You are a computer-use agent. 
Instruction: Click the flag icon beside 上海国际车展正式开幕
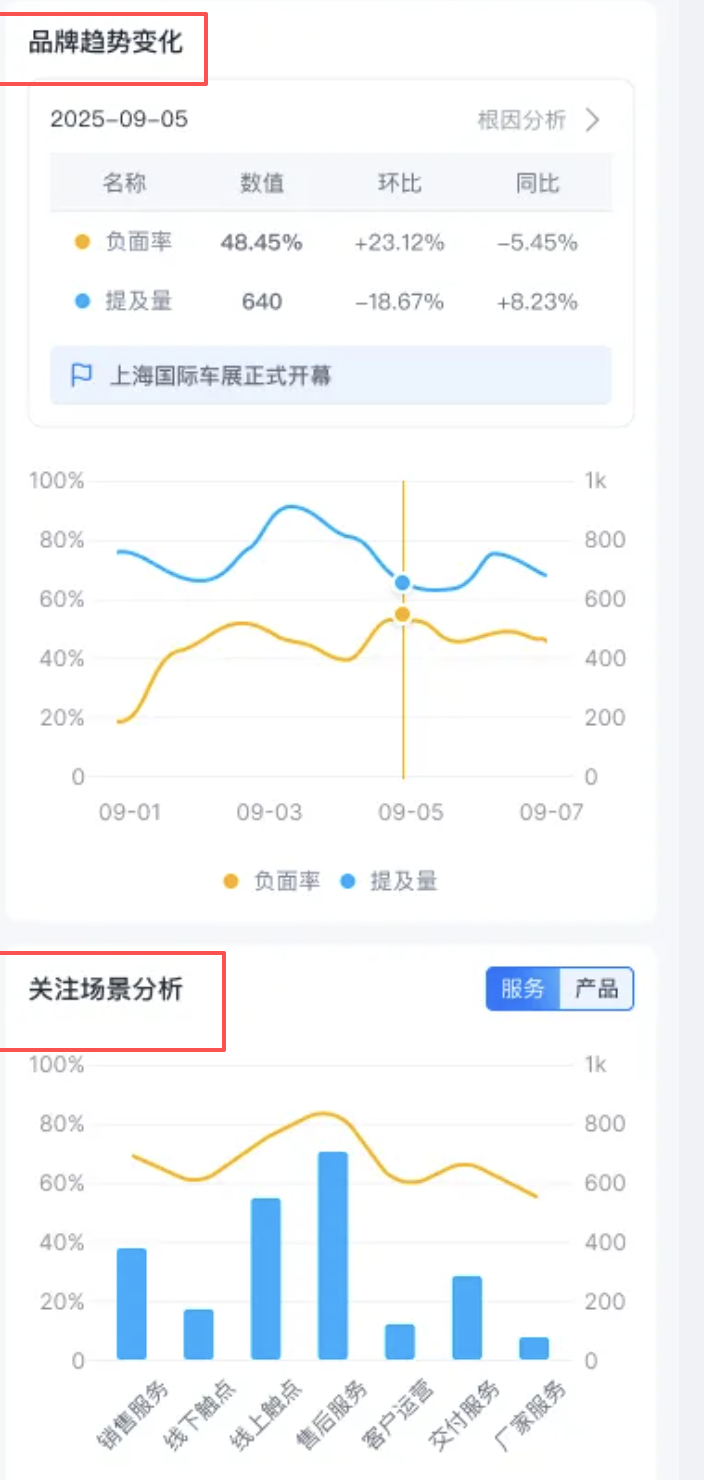pyautogui.click(x=81, y=376)
